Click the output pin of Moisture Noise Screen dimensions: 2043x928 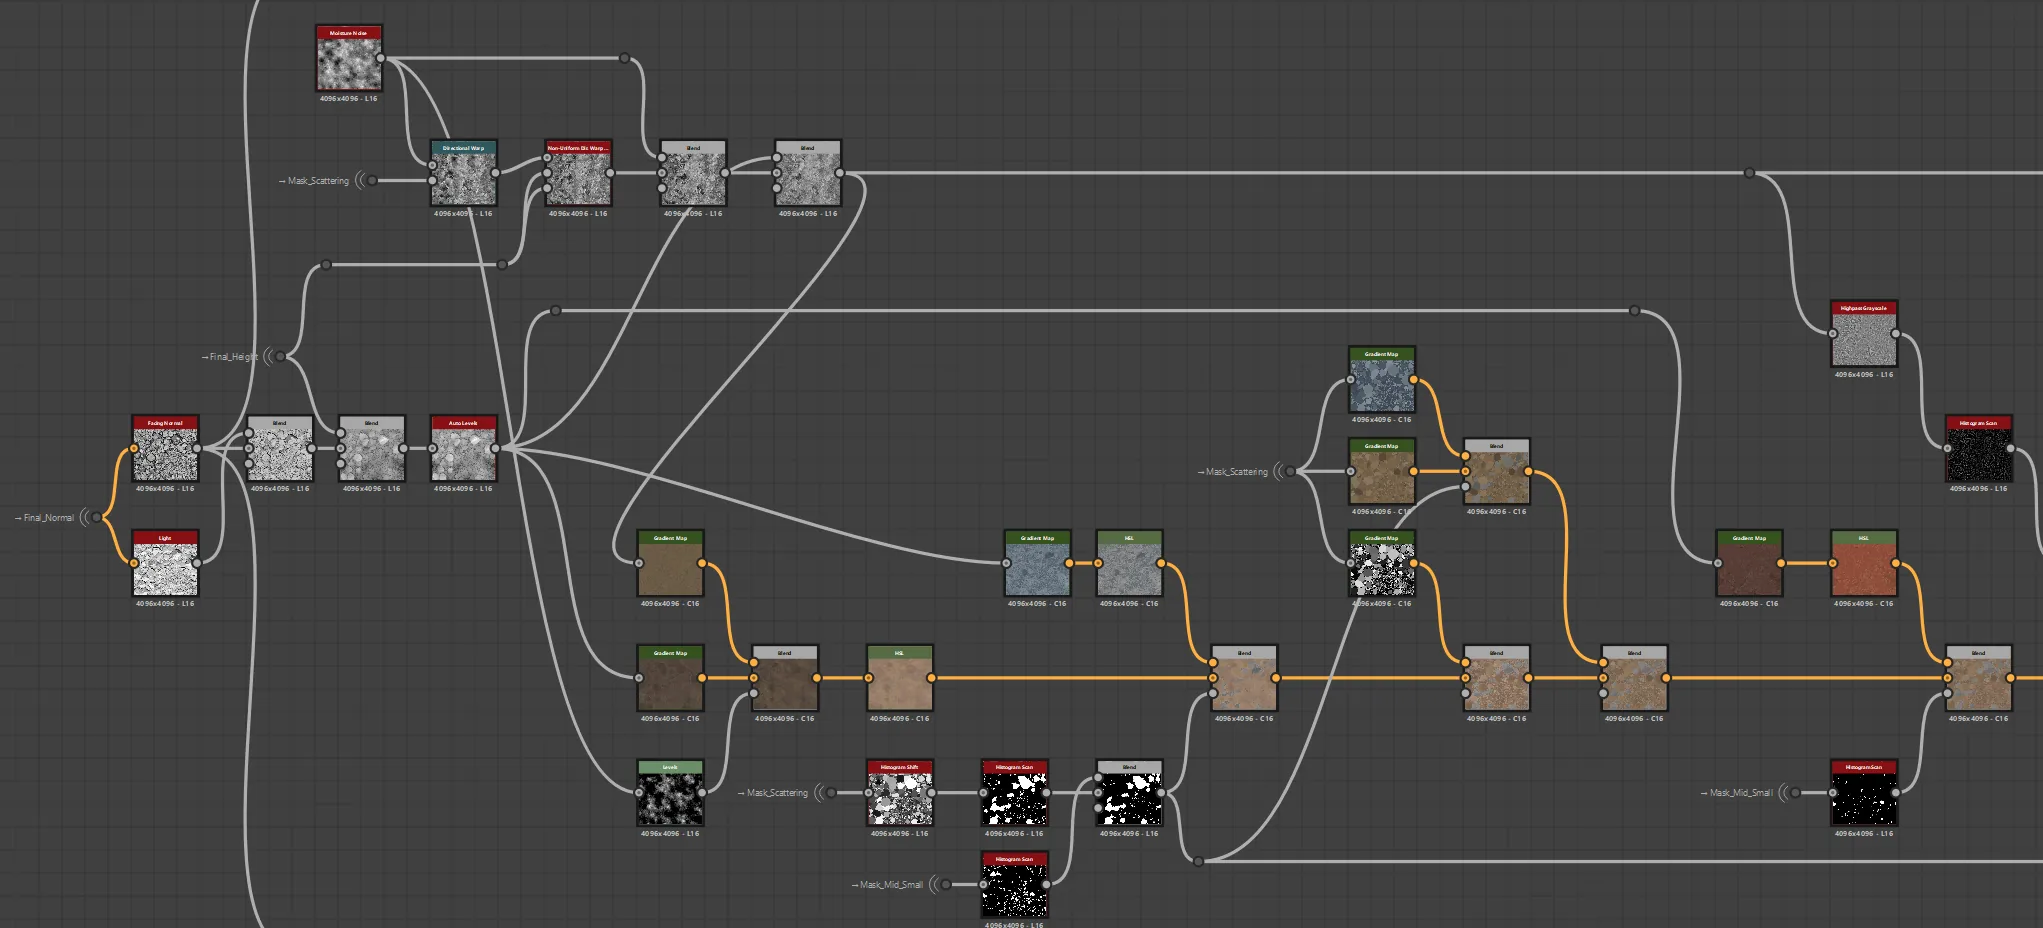pos(381,58)
